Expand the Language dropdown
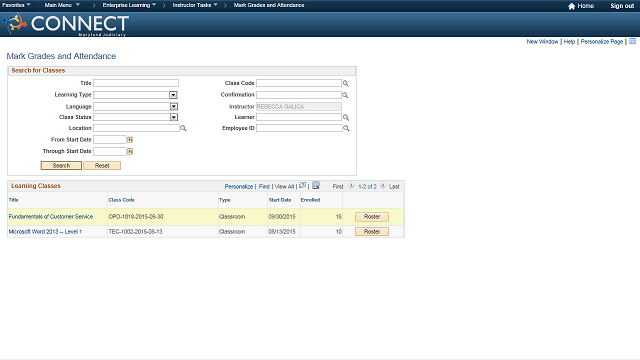 (x=173, y=107)
